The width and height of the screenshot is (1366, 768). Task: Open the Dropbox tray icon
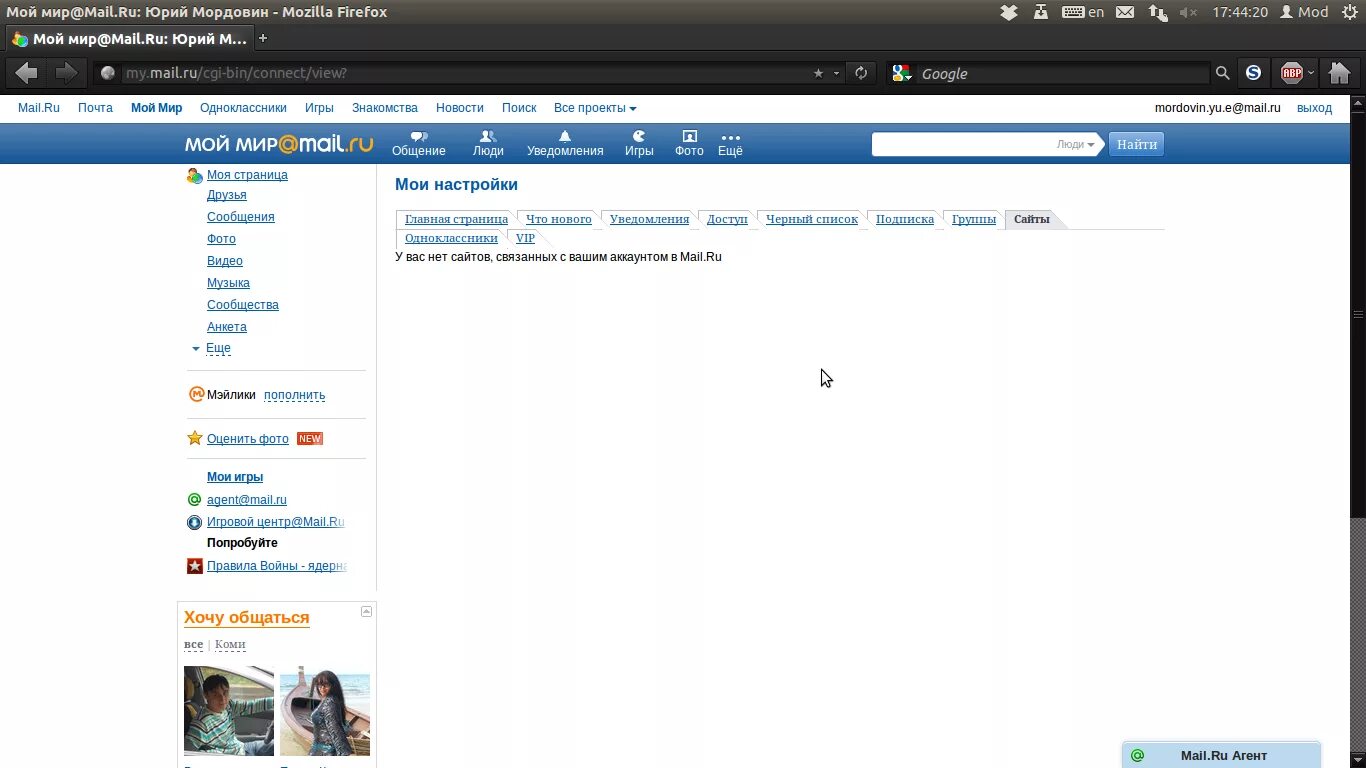tap(1009, 12)
